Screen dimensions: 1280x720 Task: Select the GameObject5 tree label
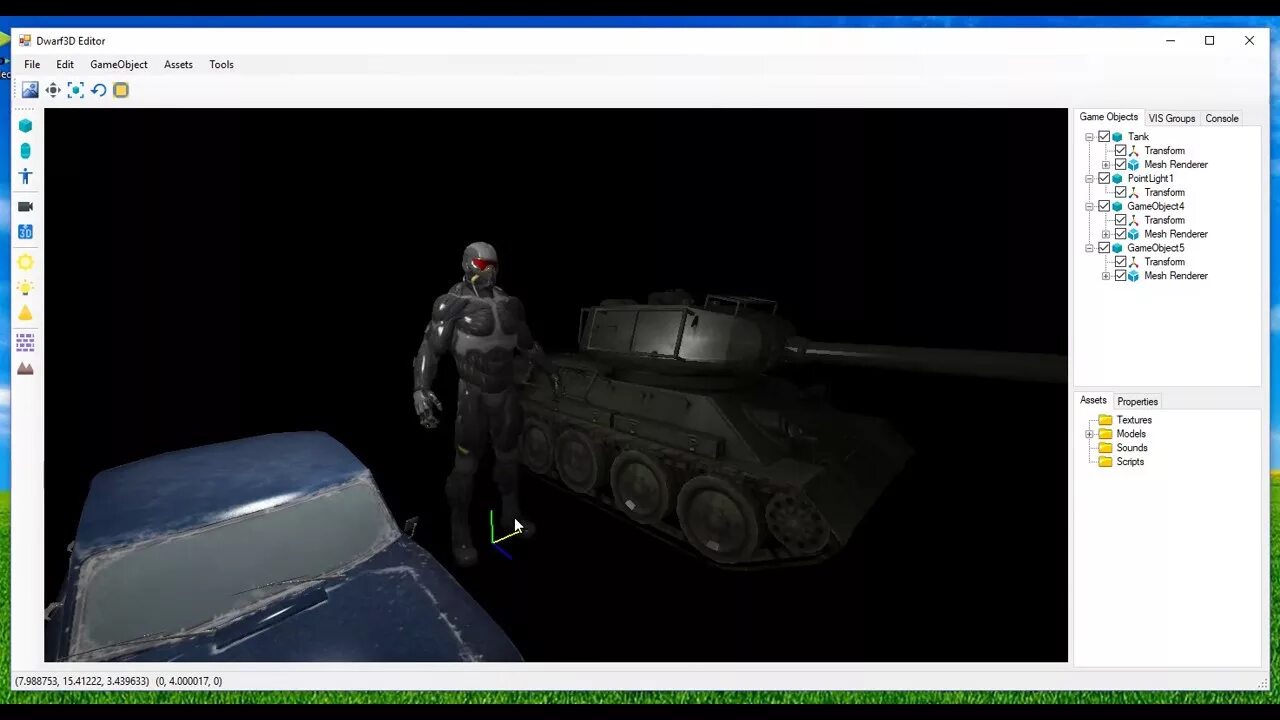(1156, 248)
